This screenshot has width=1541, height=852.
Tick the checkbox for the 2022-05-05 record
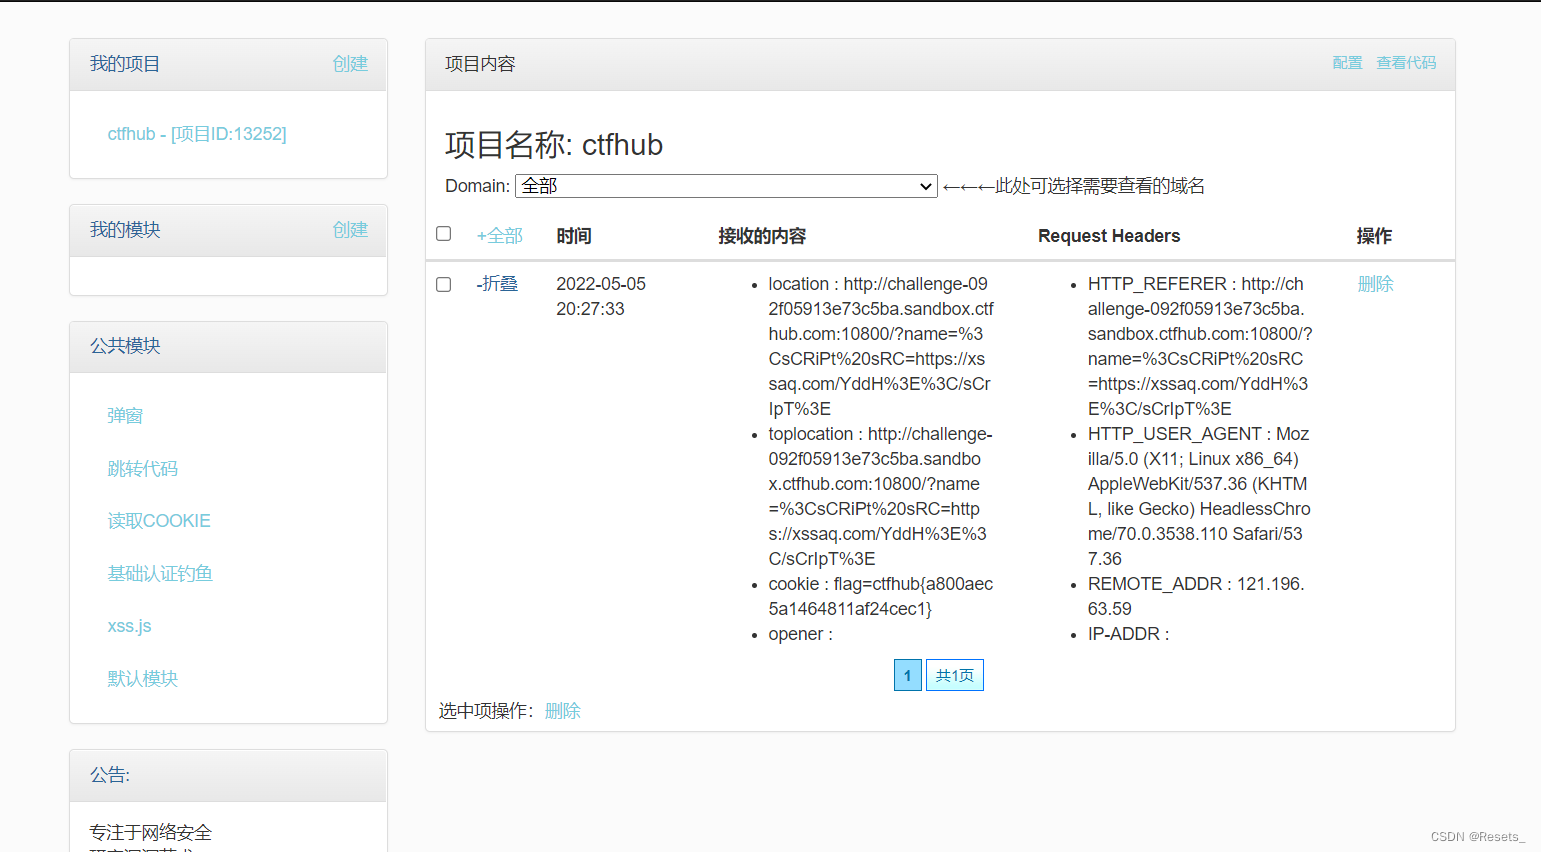pyautogui.click(x=444, y=285)
